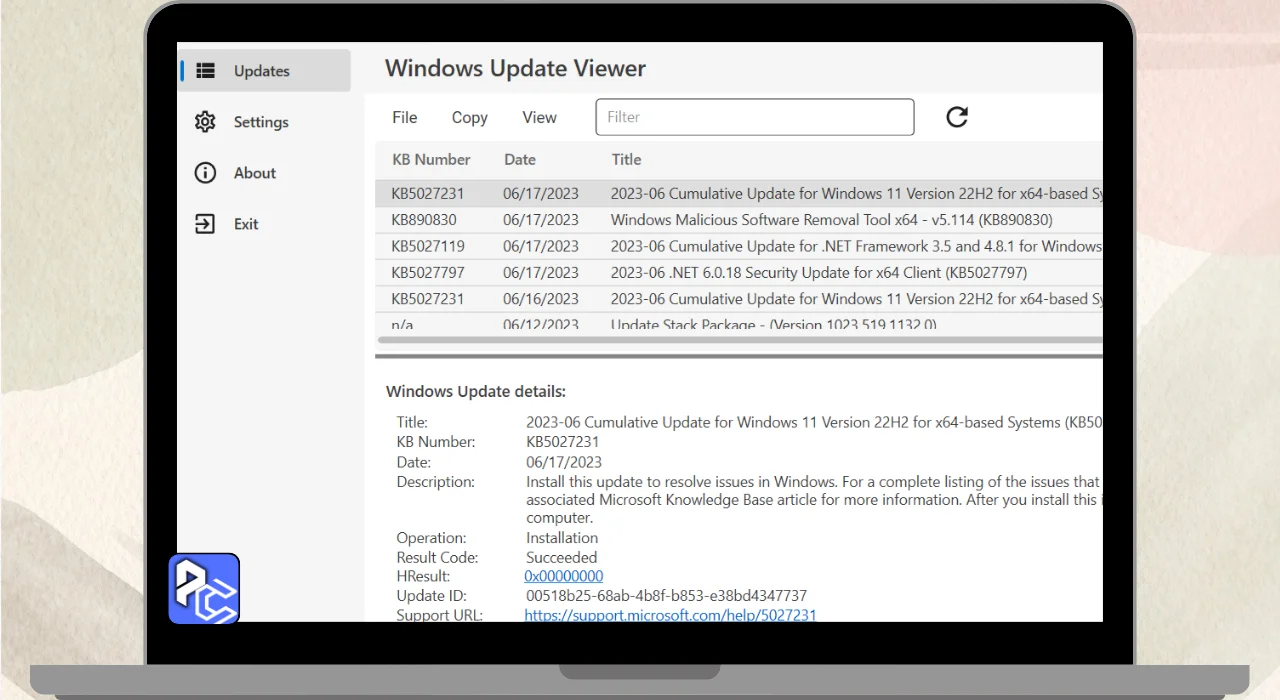
Task: Click the details pane Title value text
Action: (814, 422)
